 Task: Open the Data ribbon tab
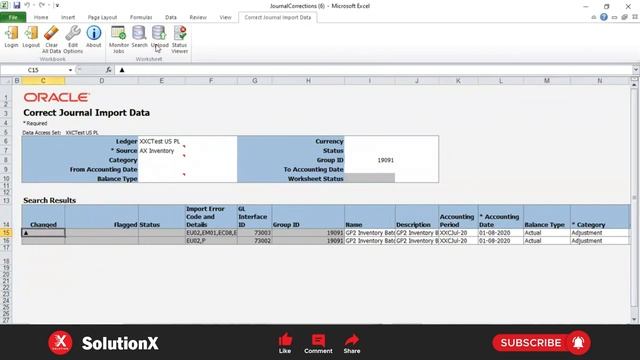[171, 17]
